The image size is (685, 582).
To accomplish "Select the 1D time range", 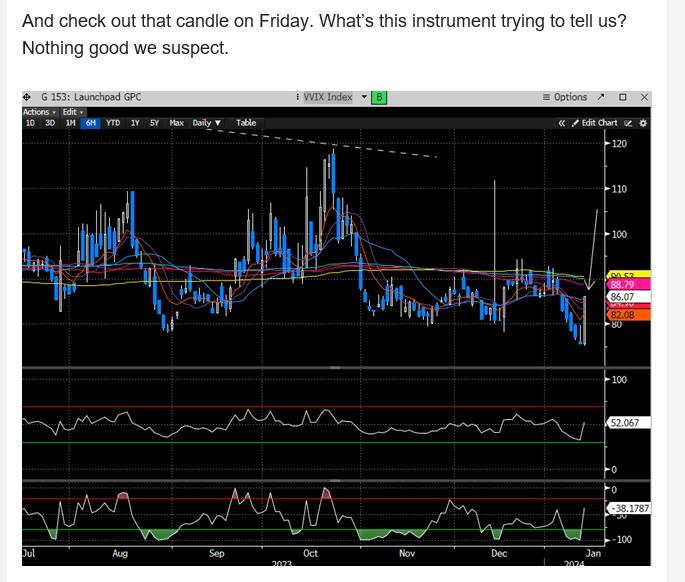I will 30,123.
